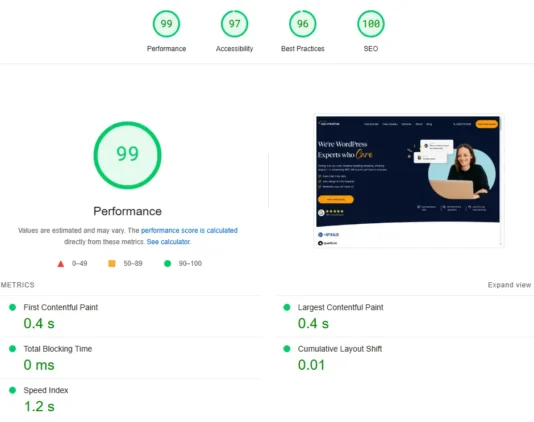The image size is (534, 422).
Task: Click the 'Speed Index' metric label
Action: tap(46, 390)
